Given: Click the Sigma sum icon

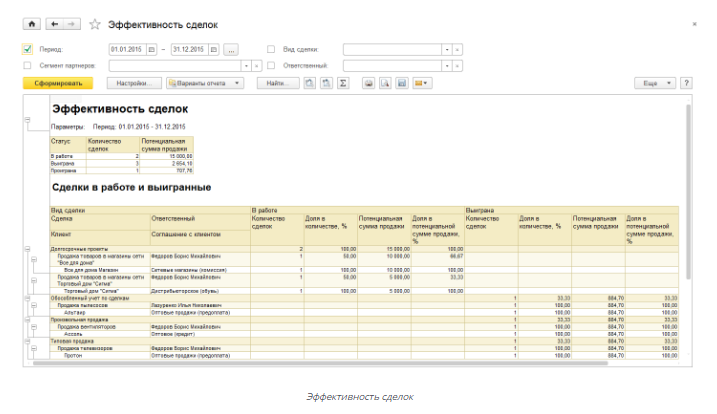Looking at the screenshot, I should coord(343,83).
